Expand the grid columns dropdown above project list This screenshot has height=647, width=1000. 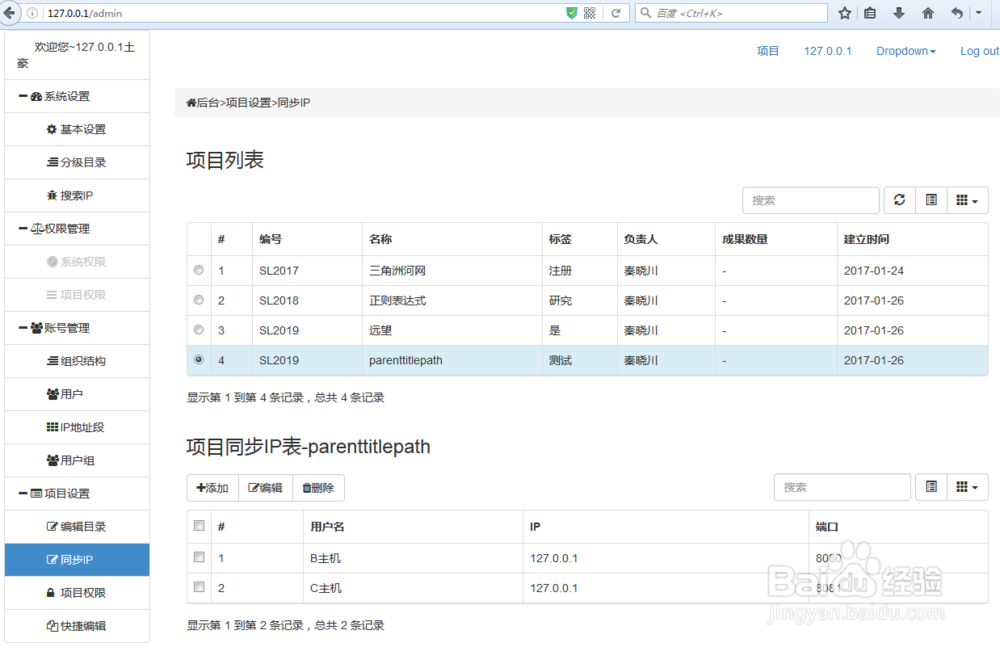click(x=966, y=200)
